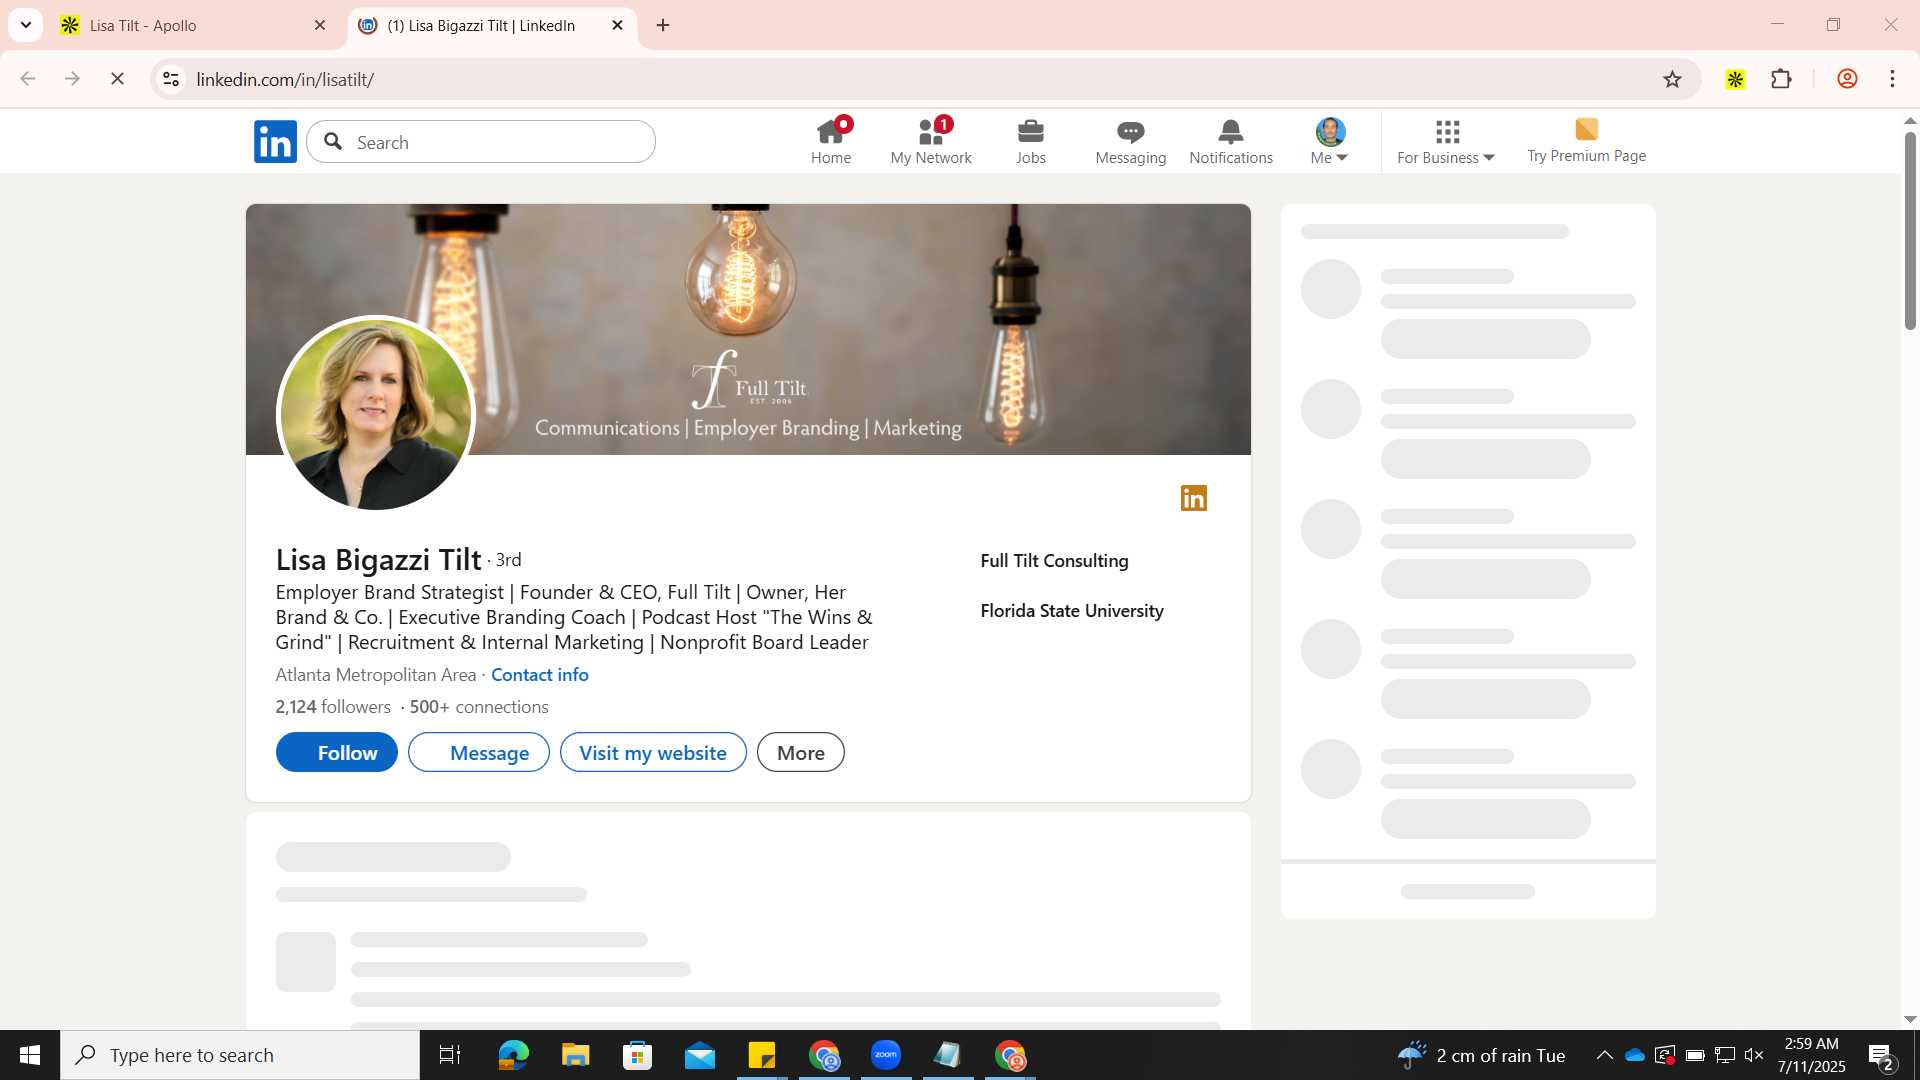This screenshot has height=1080, width=1920.
Task: Expand the Me profile menu
Action: pyautogui.click(x=1330, y=142)
